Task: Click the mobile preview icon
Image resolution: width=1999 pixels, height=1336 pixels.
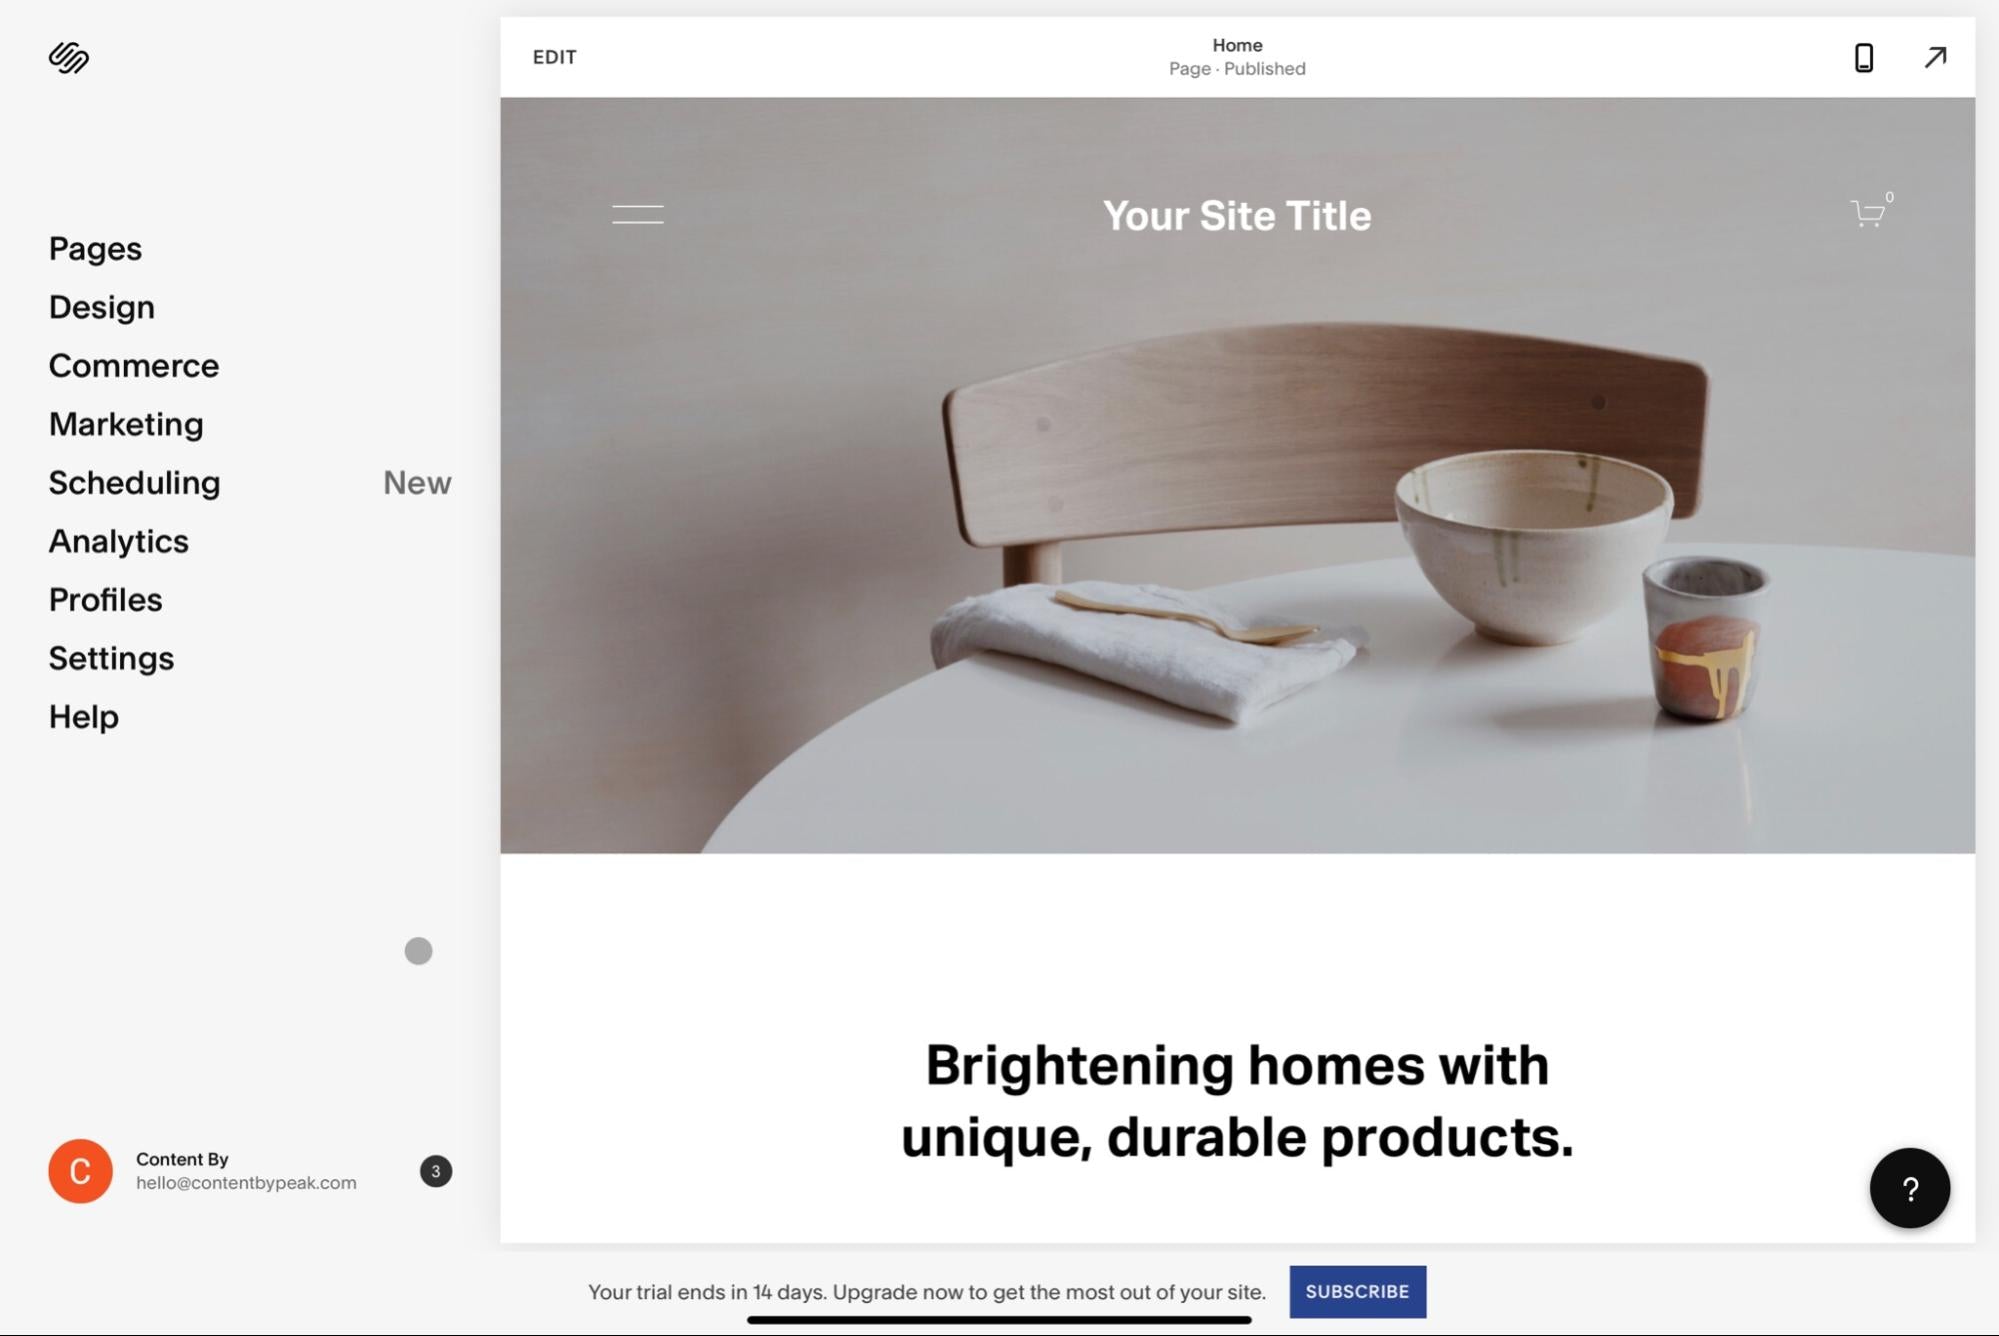Action: click(x=1863, y=55)
